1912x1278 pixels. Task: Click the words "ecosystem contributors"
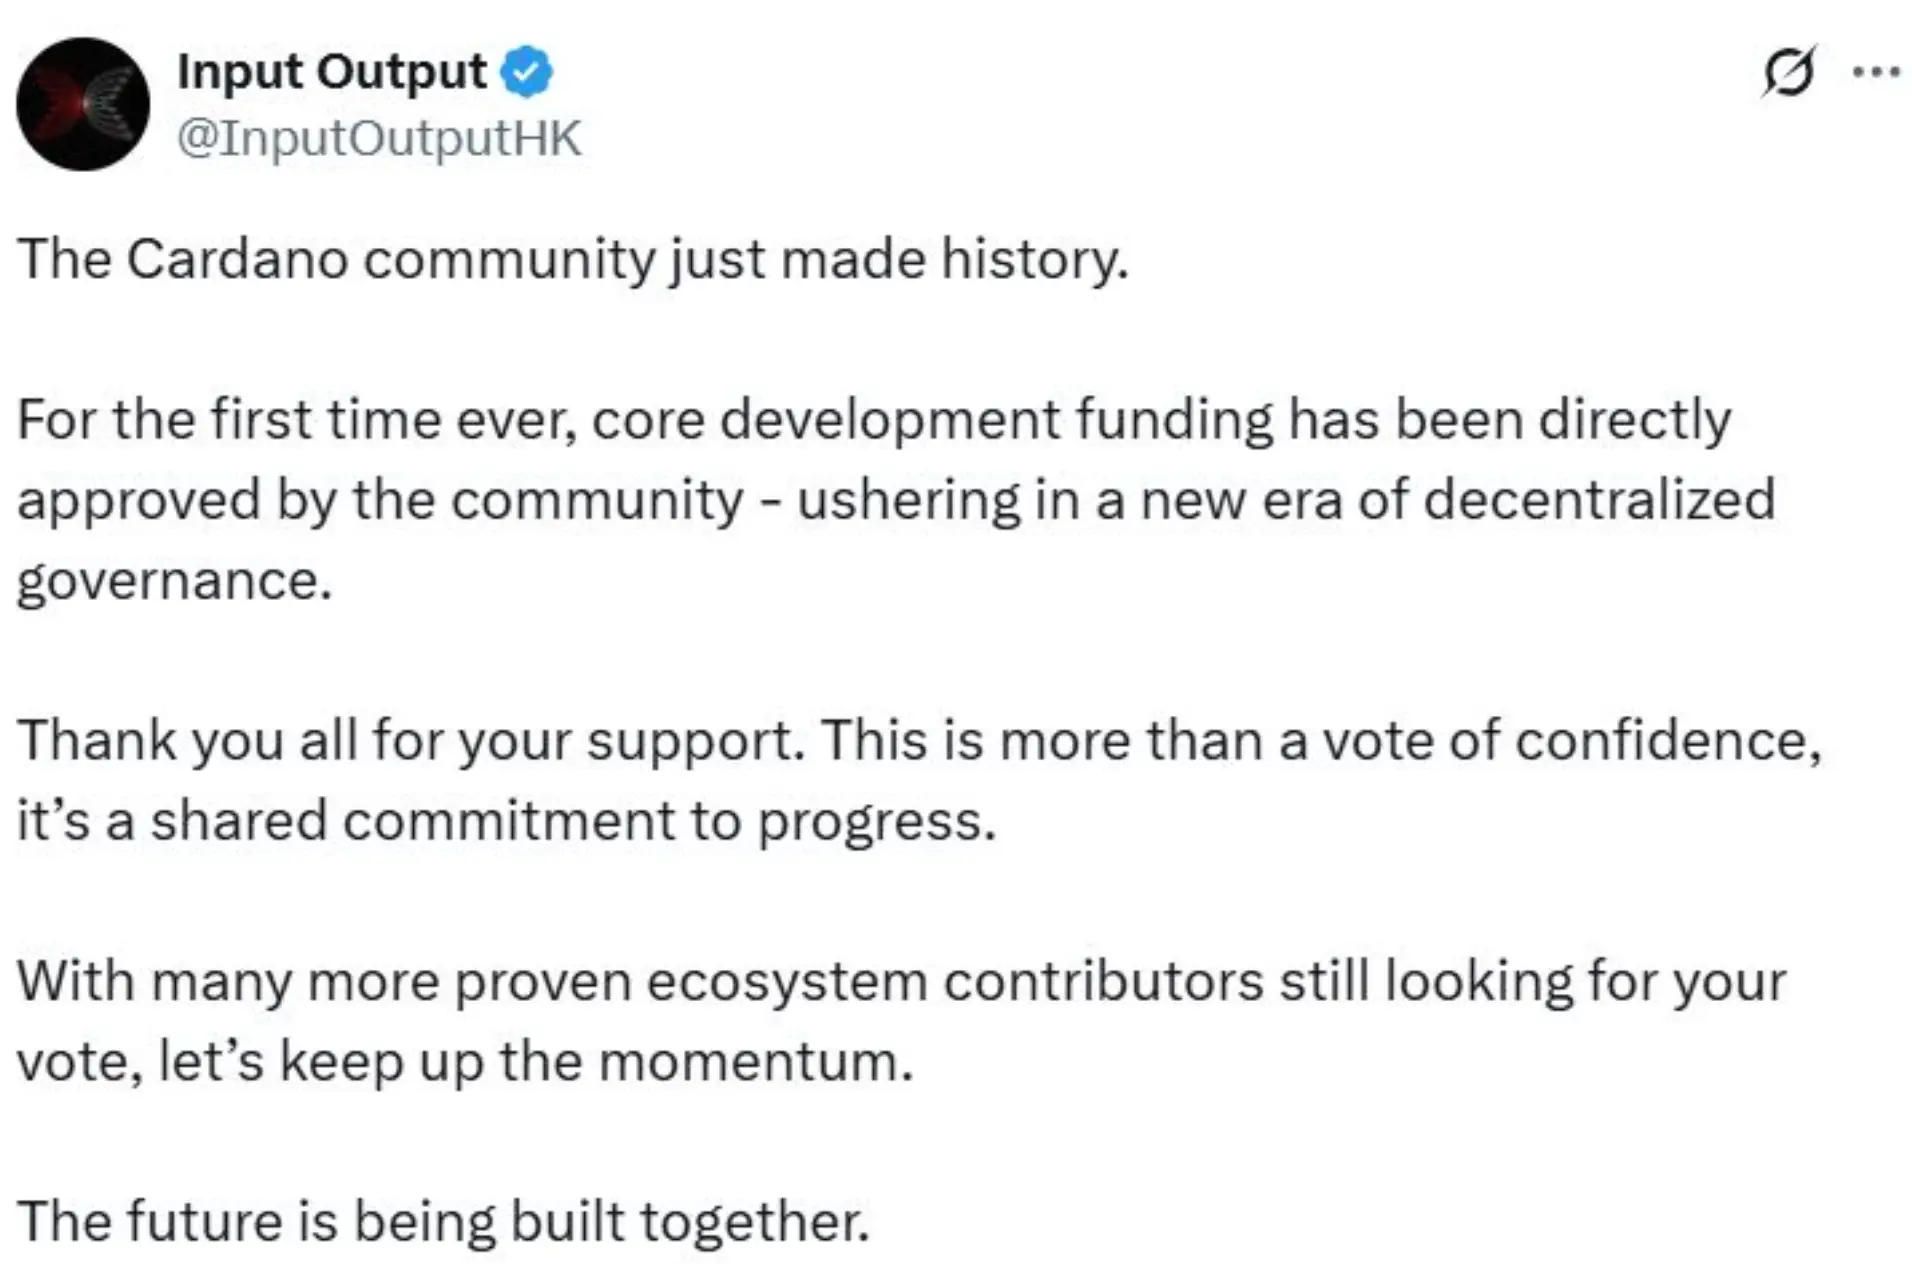[955, 981]
